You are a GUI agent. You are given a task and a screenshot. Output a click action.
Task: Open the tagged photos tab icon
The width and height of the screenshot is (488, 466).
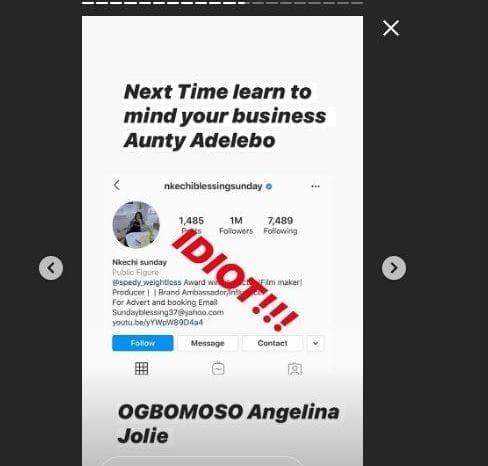pyautogui.click(x=295, y=369)
